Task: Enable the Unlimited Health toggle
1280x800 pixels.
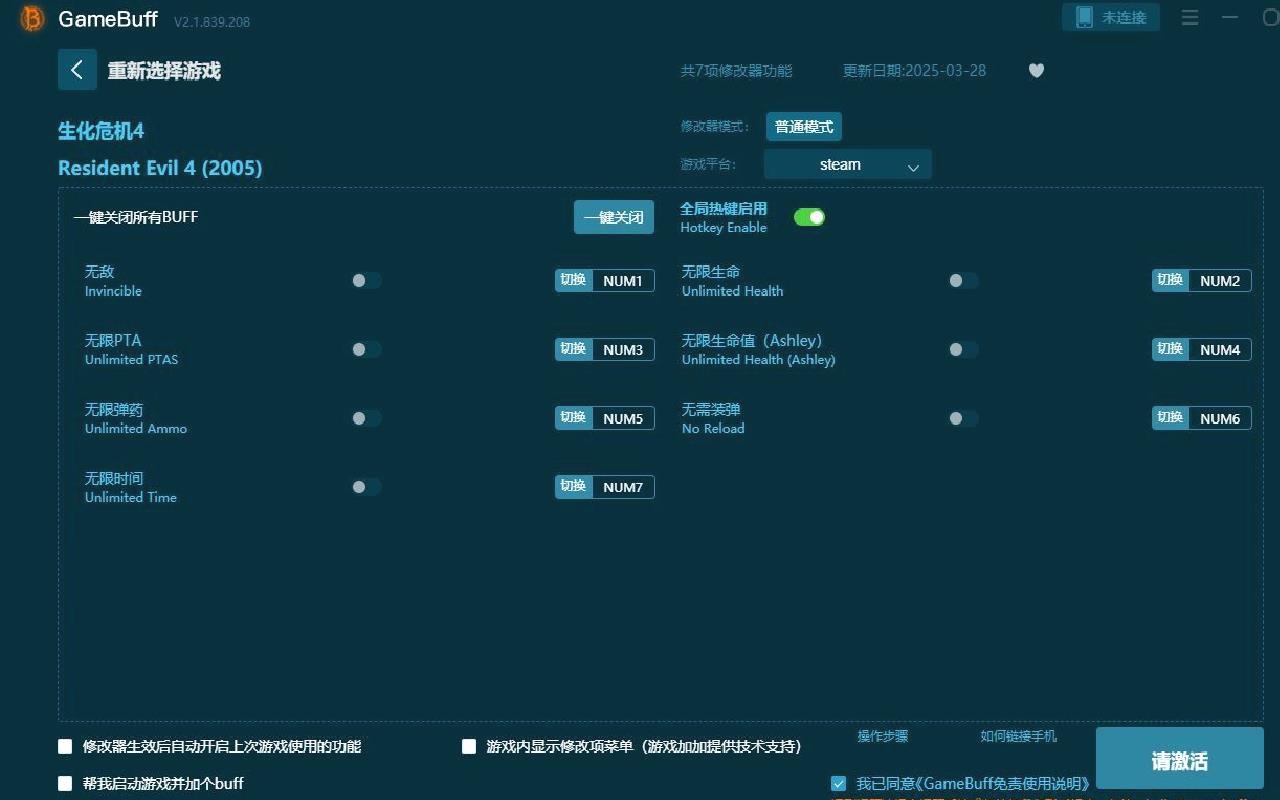Action: pyautogui.click(x=963, y=281)
